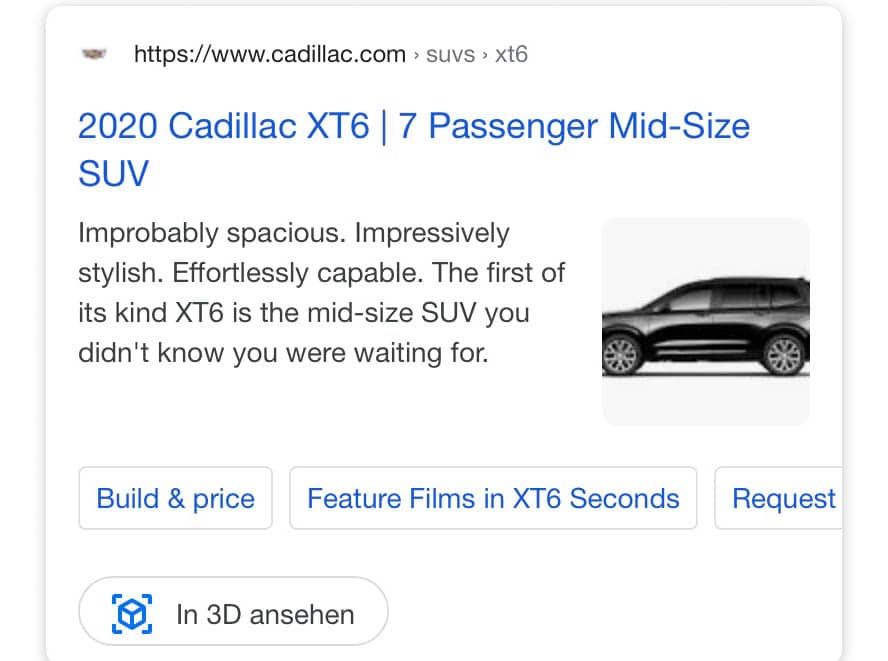Select the 'xt6' breadcrumb segment
The image size is (888, 661).
click(x=511, y=54)
